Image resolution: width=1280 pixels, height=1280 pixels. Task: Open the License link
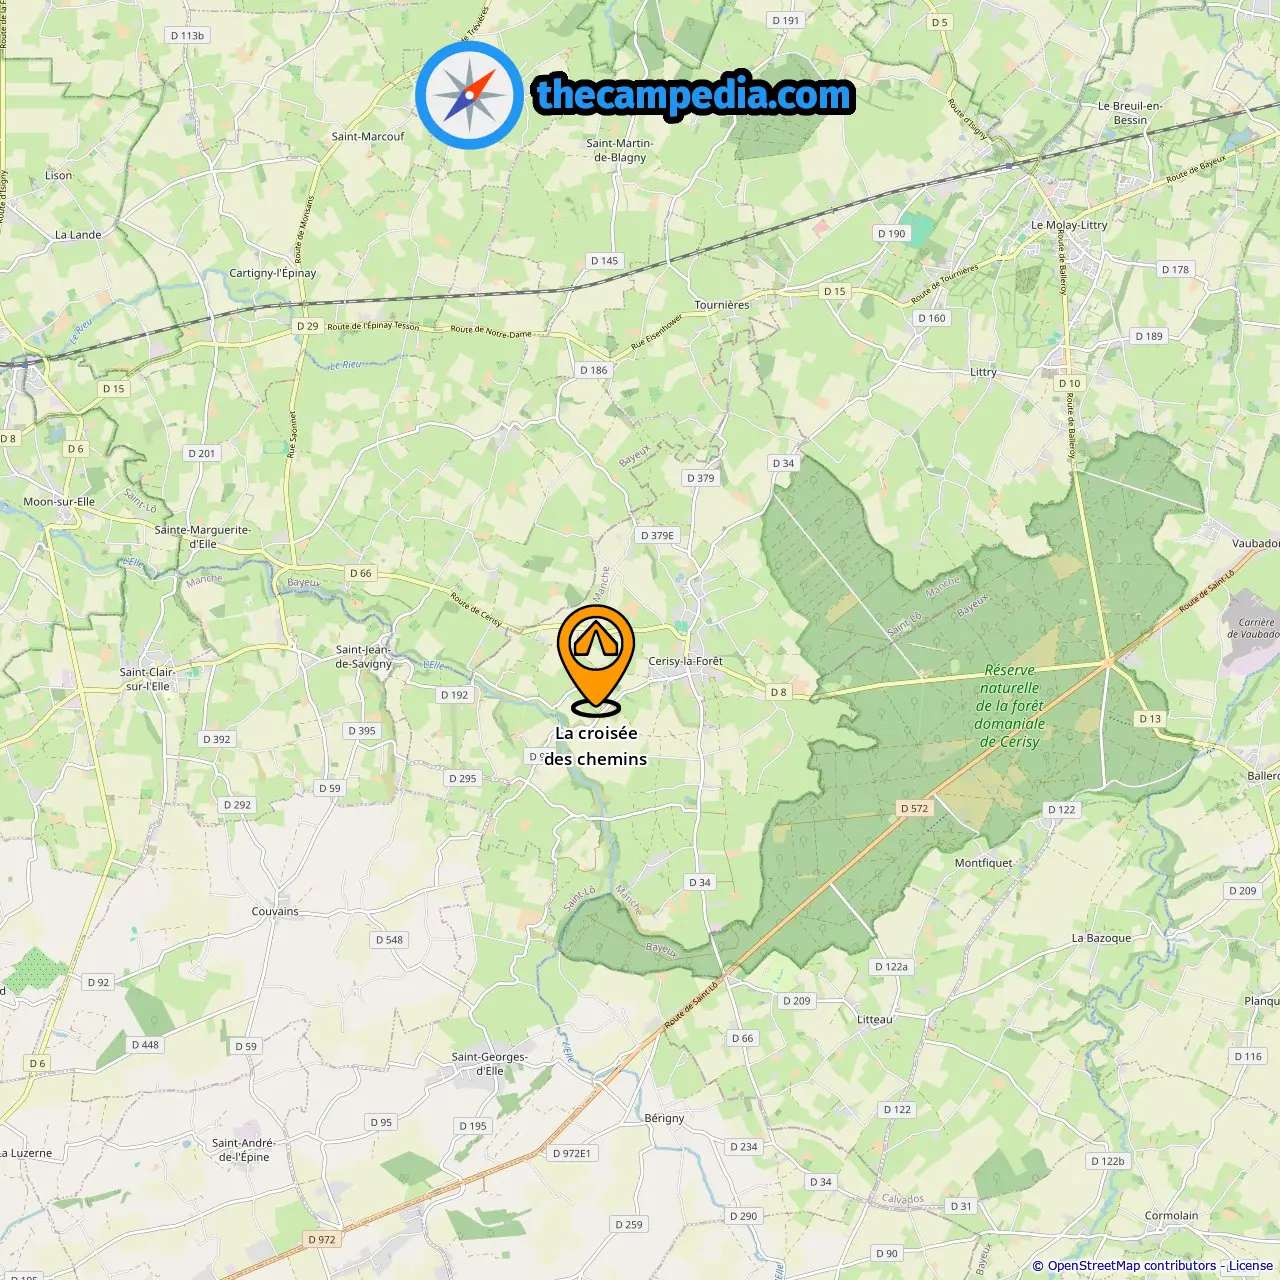[1250, 1266]
